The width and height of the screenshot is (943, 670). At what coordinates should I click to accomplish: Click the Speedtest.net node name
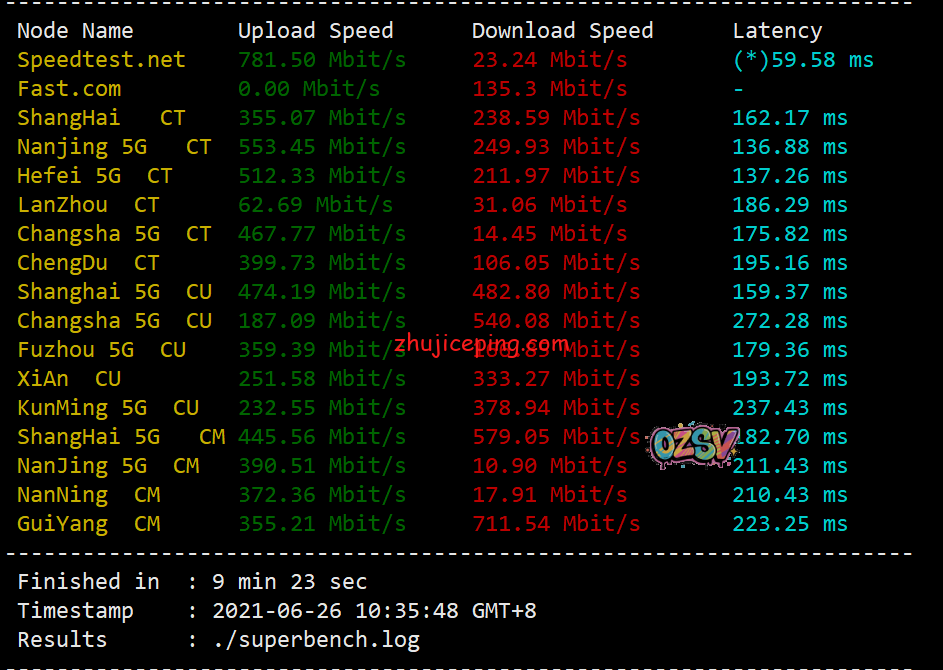(x=101, y=60)
